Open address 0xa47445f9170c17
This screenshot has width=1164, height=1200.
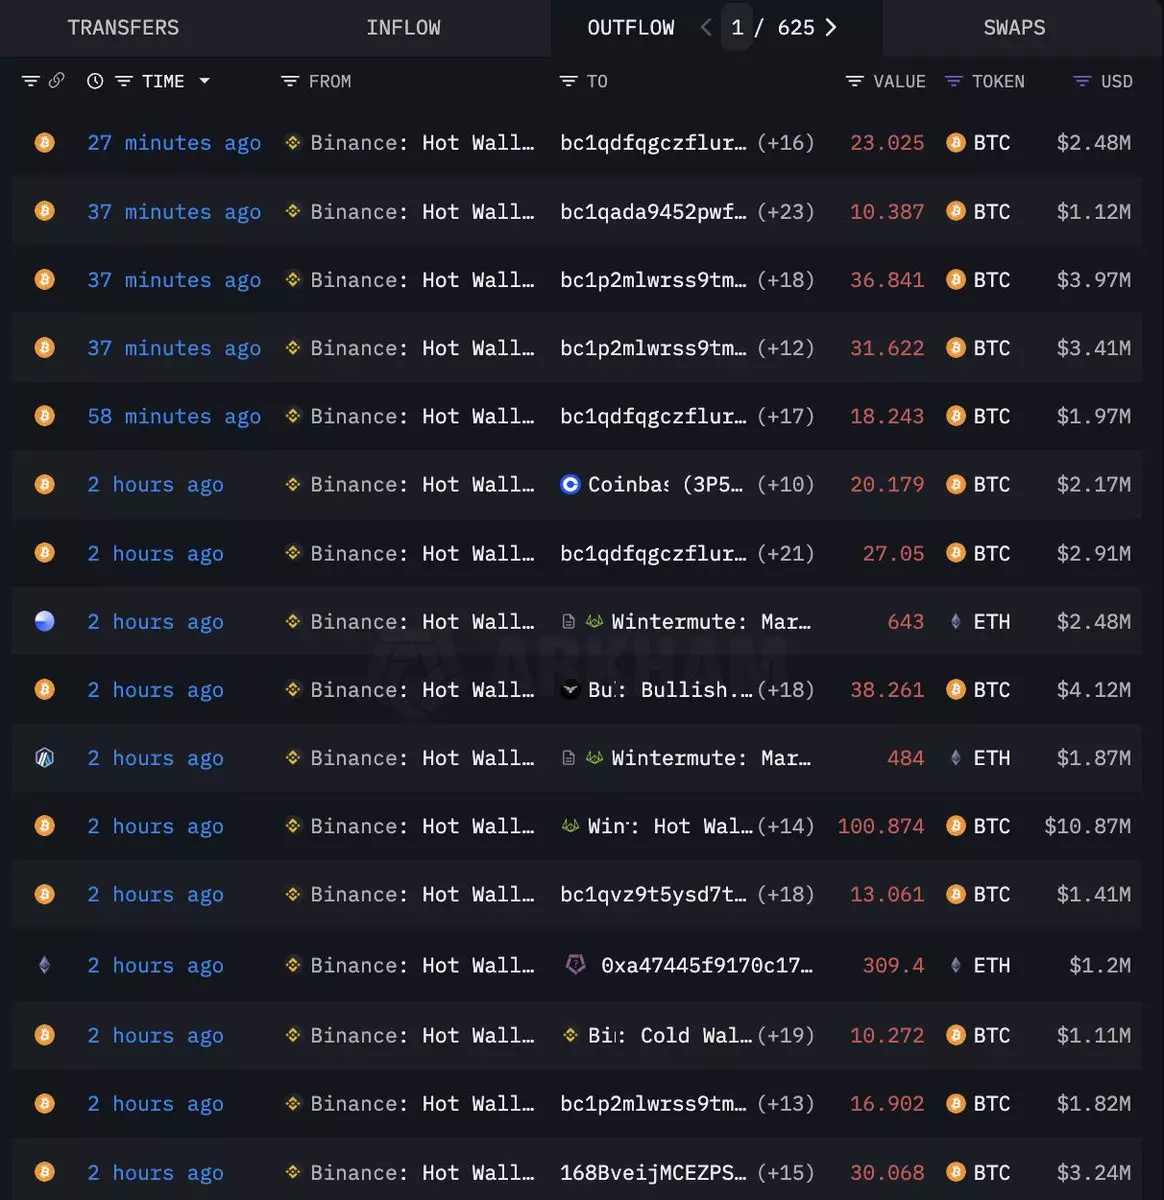[706, 966]
